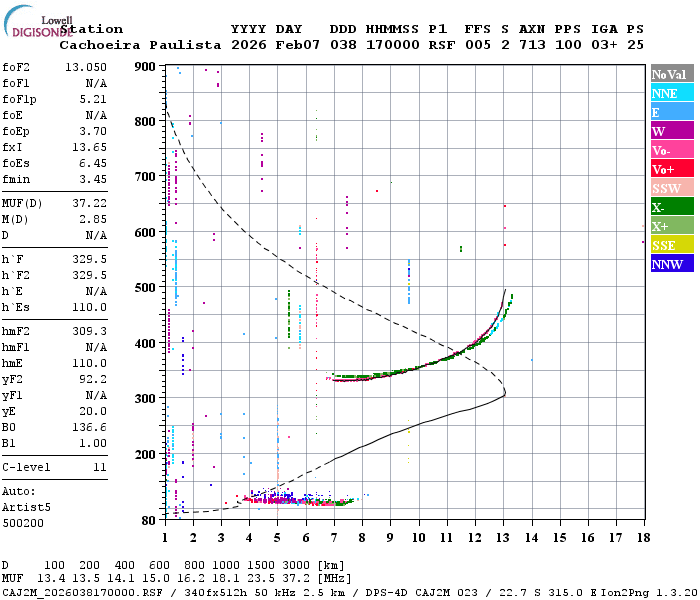Click the P1 value RSF

pyautogui.click(x=442, y=45)
